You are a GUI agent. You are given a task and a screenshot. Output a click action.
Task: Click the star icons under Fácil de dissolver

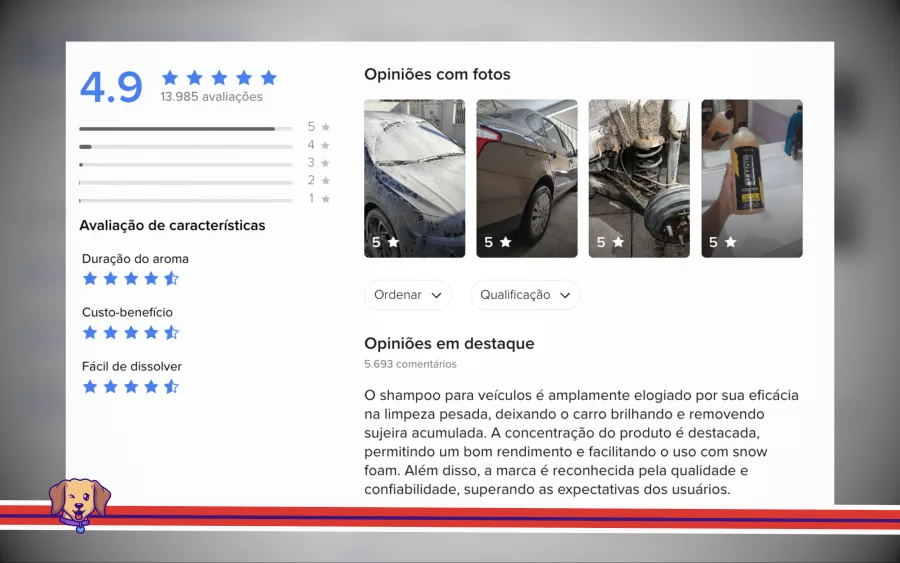130,387
